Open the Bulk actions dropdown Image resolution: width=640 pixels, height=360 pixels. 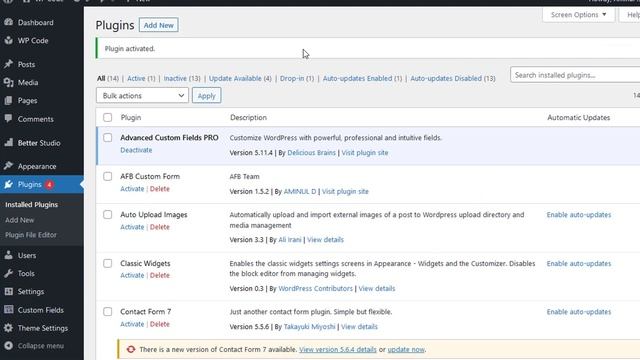click(142, 96)
